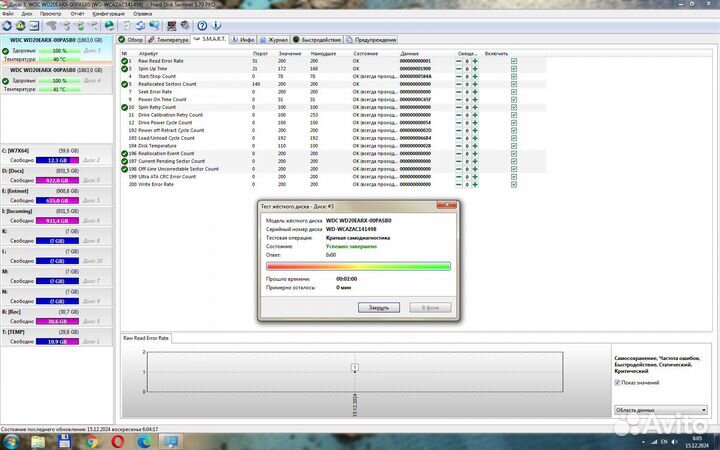This screenshot has height=450, width=720.
Task: Click the network computers toolbar icon
Action: click(x=154, y=26)
